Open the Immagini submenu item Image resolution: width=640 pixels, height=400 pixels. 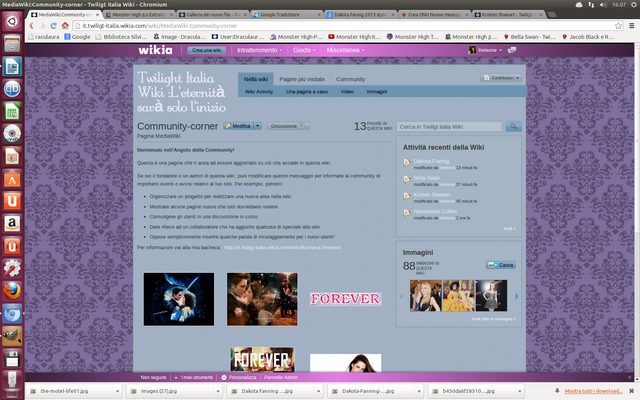pyautogui.click(x=377, y=91)
